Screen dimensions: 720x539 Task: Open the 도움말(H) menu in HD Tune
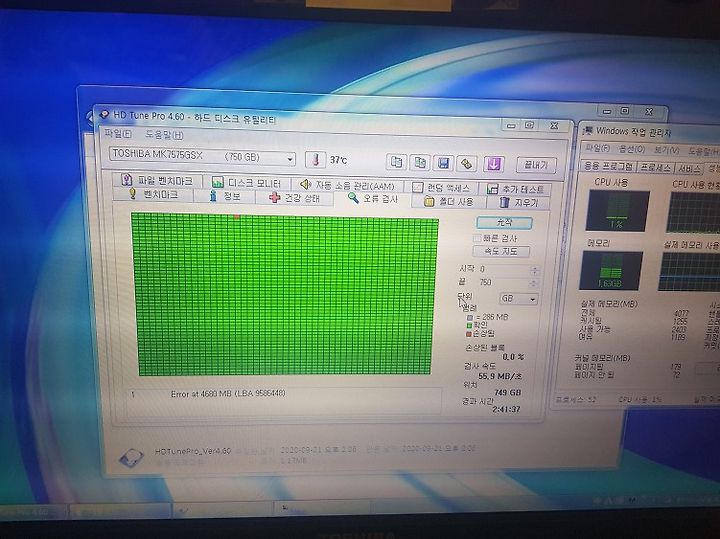164,135
